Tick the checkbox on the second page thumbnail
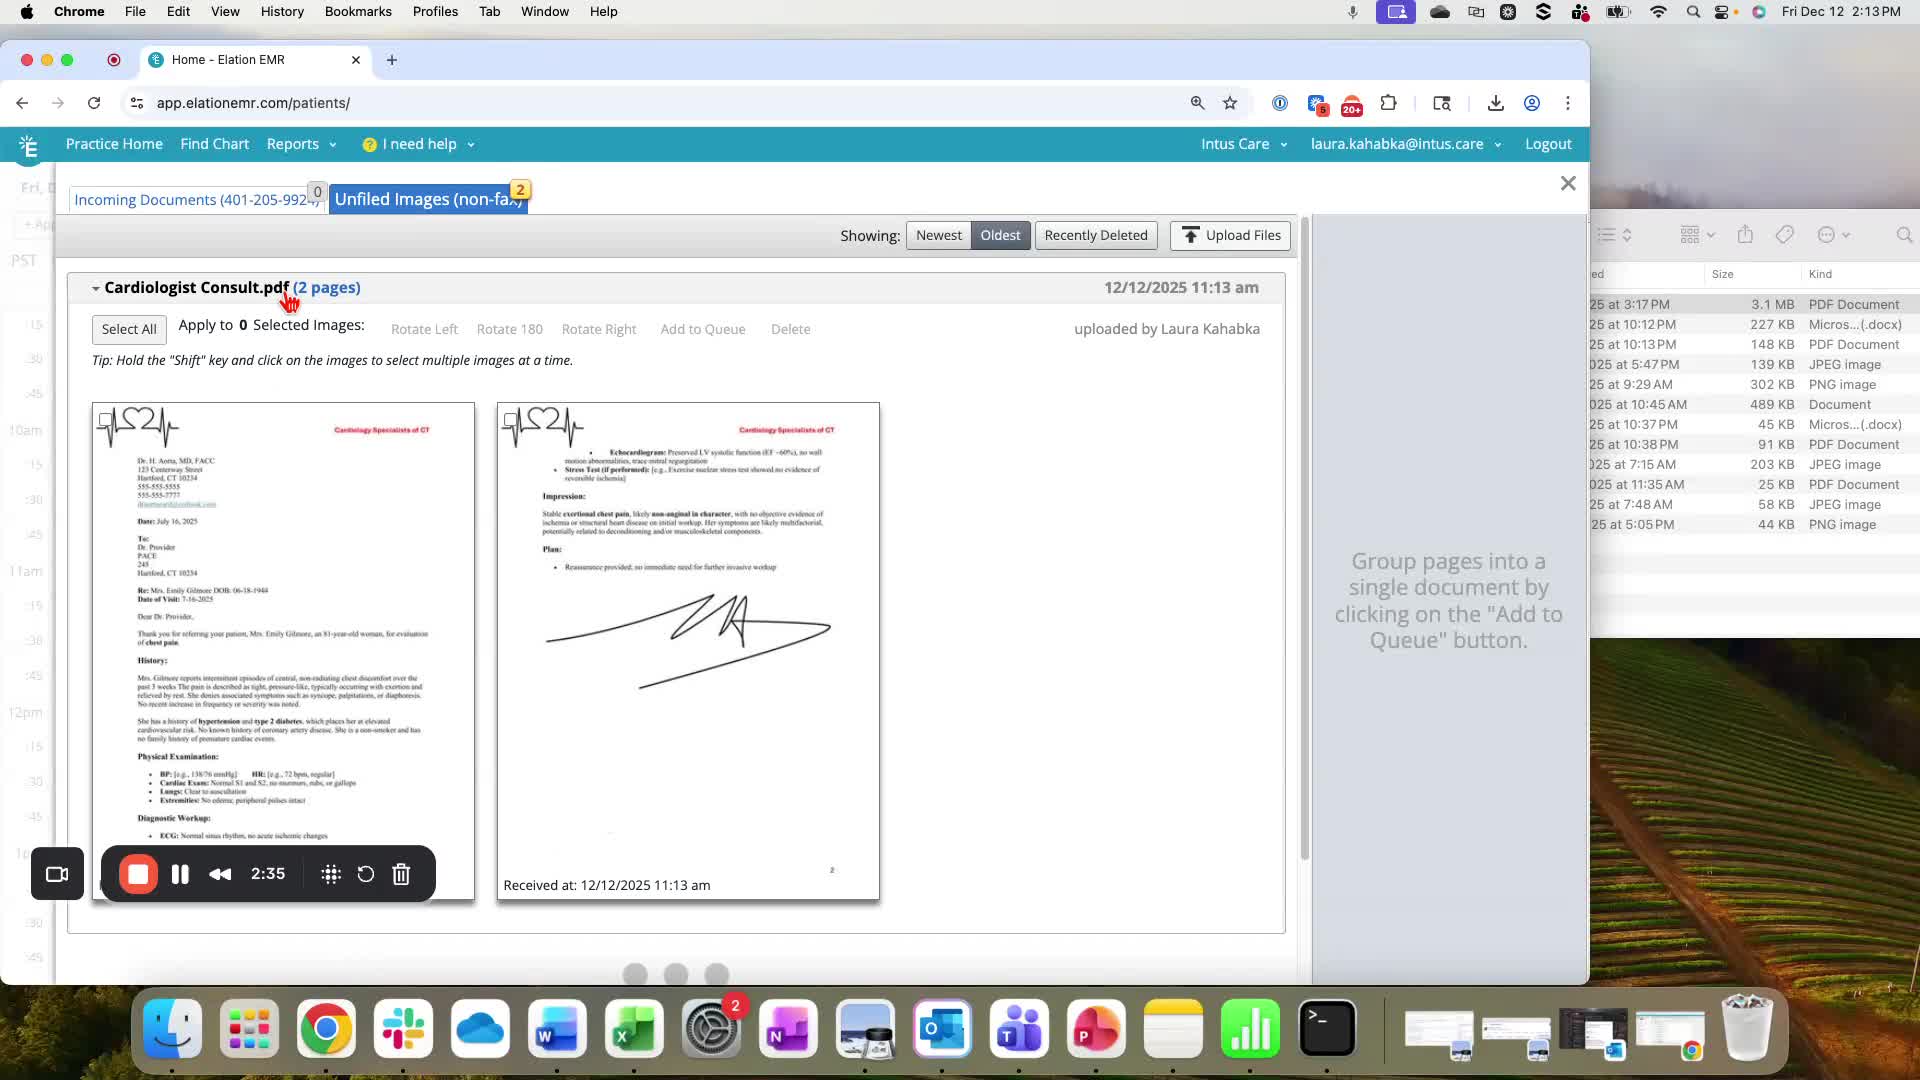1920x1080 pixels. click(x=510, y=420)
